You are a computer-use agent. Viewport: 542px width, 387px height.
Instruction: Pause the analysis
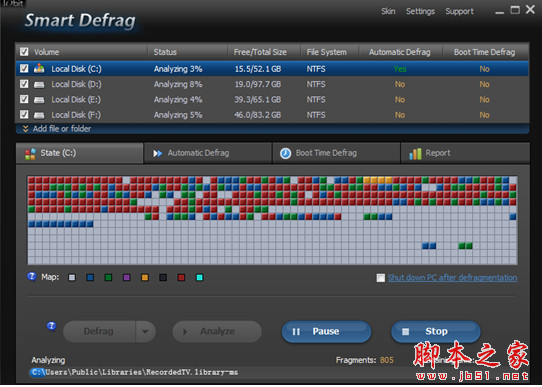(x=326, y=331)
